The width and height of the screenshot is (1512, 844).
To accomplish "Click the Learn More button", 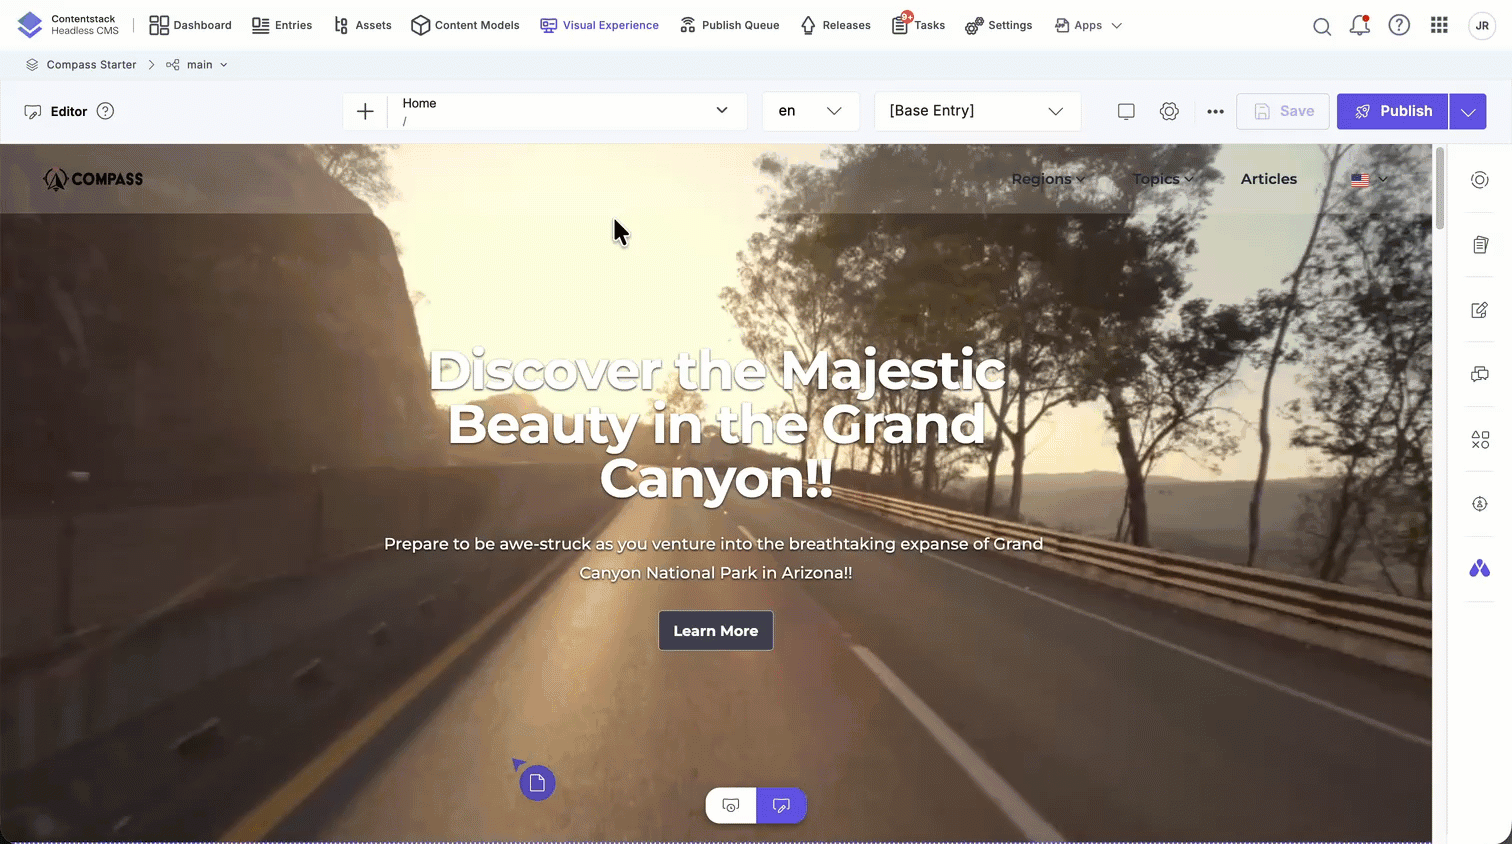I will coord(716,631).
